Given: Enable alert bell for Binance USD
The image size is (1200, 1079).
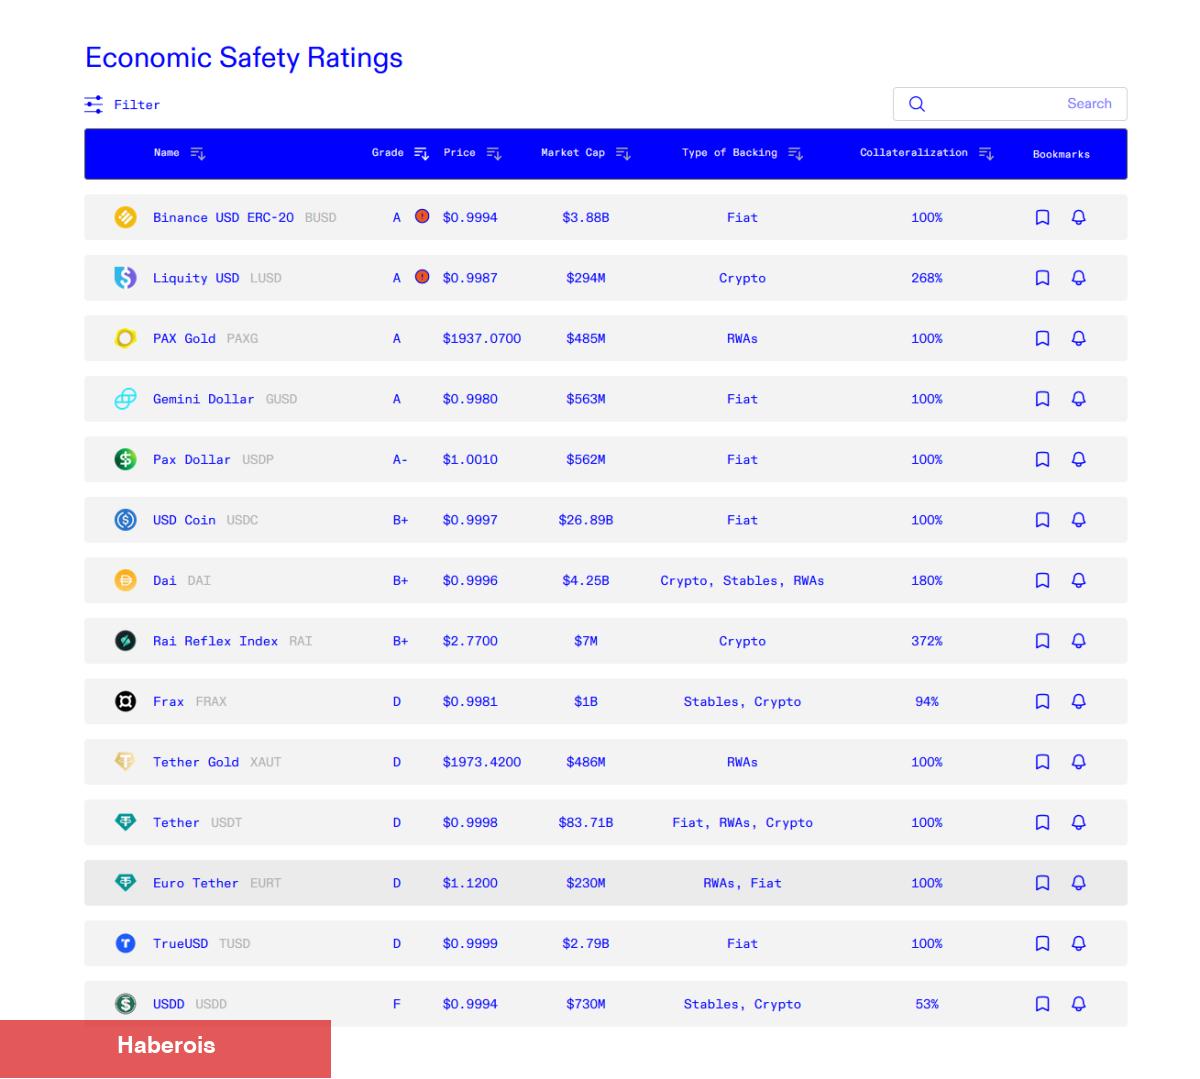Looking at the screenshot, I should pyautogui.click(x=1078, y=217).
